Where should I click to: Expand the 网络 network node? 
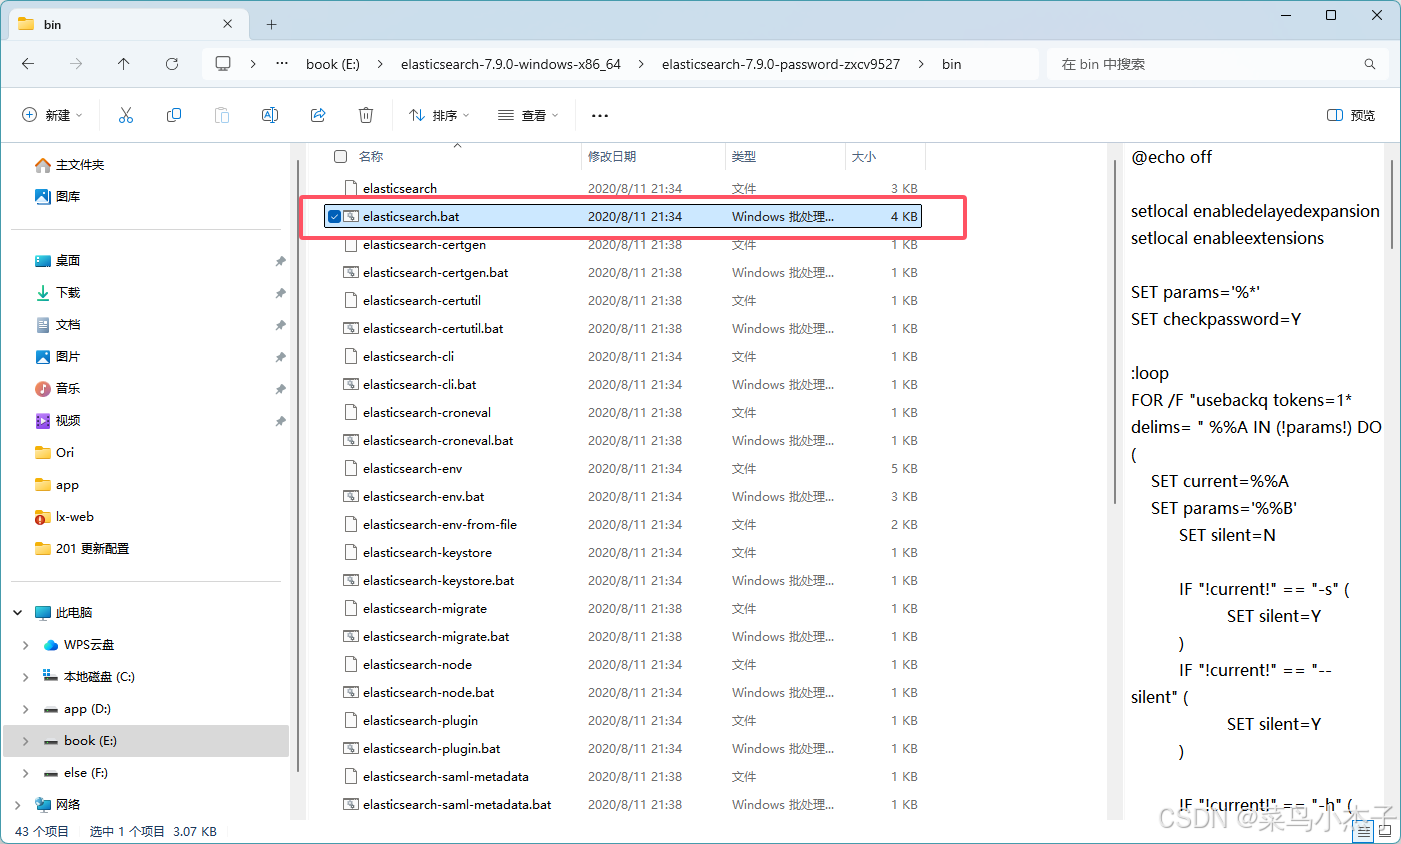18,804
